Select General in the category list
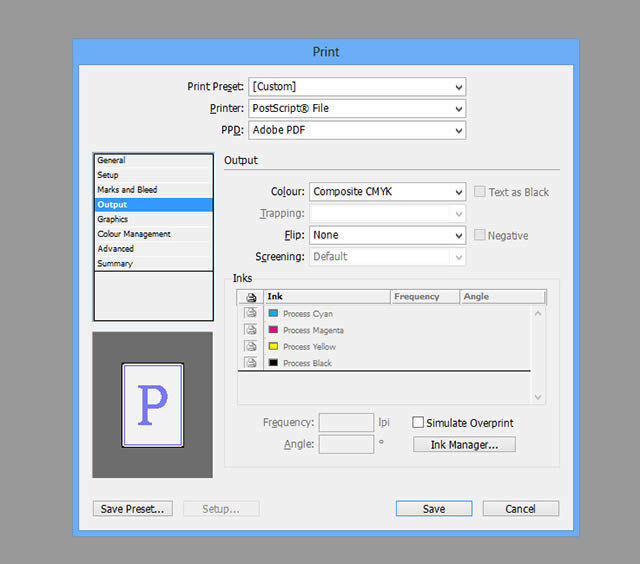This screenshot has height=564, width=640. [x=153, y=160]
